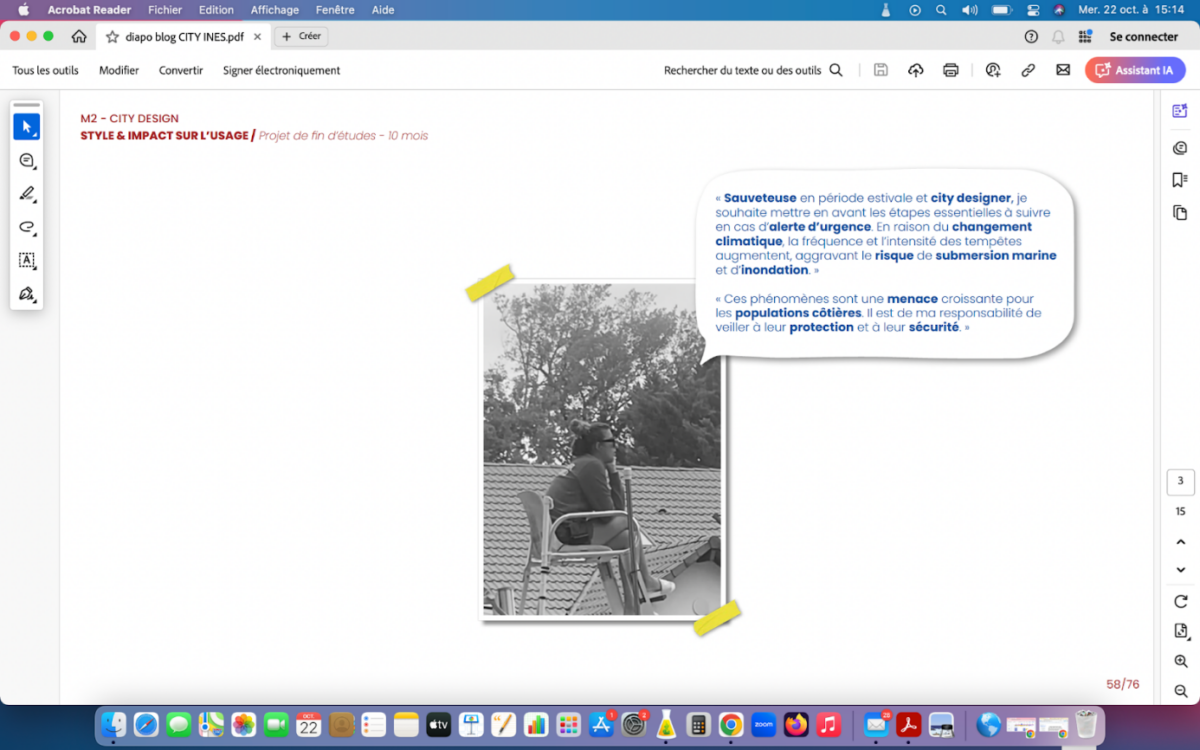1200x750 pixels.
Task: Switch to the Convertir tab
Action: [x=181, y=70]
